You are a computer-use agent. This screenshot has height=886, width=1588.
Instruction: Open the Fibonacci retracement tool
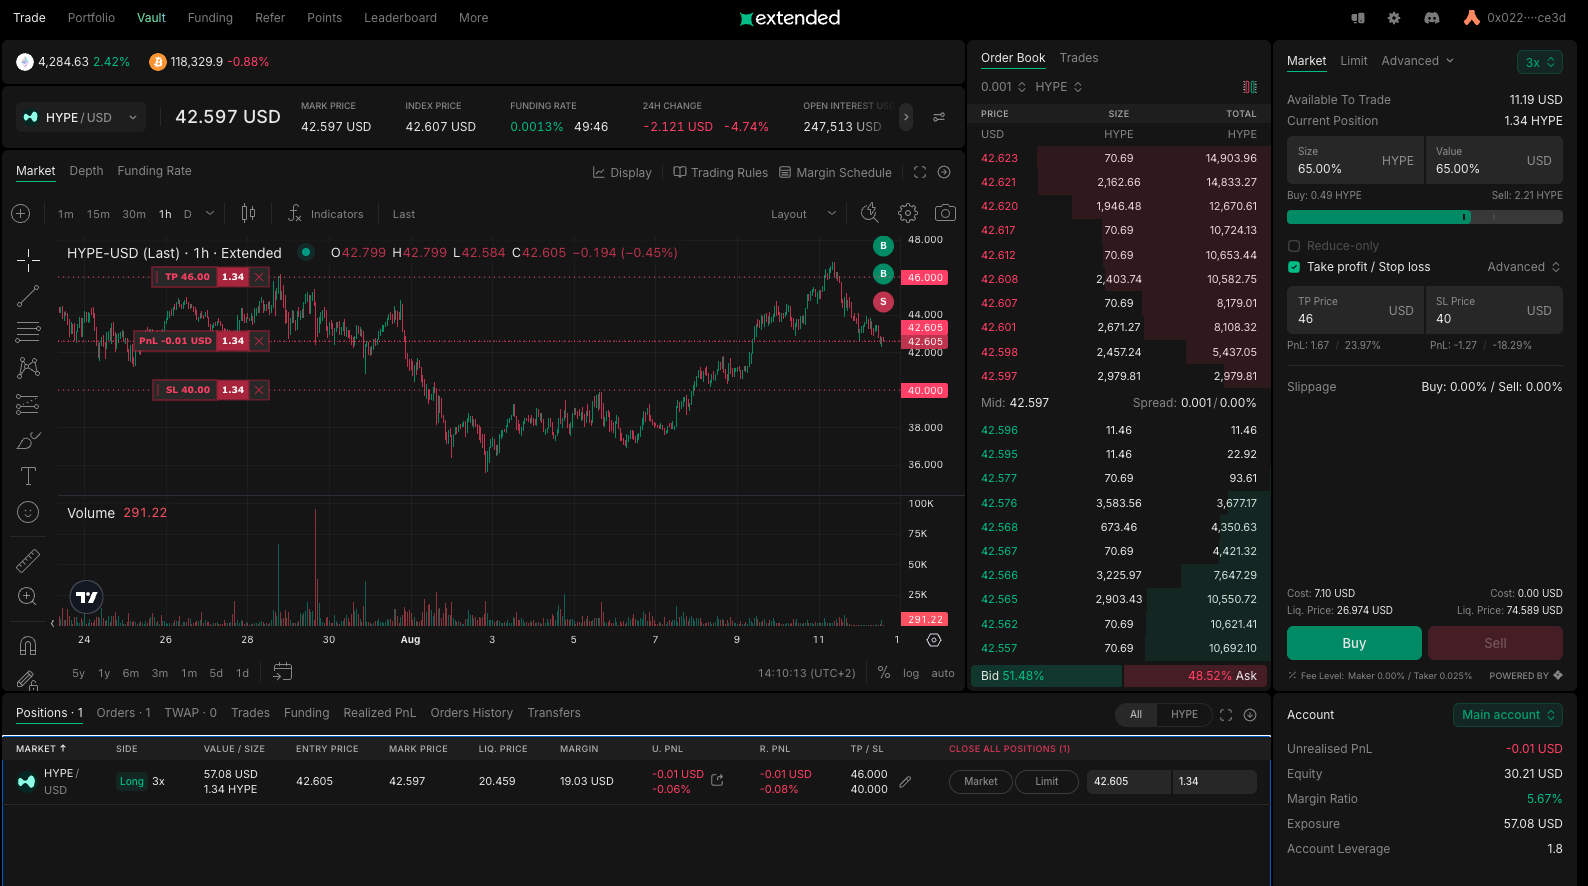coord(28,332)
